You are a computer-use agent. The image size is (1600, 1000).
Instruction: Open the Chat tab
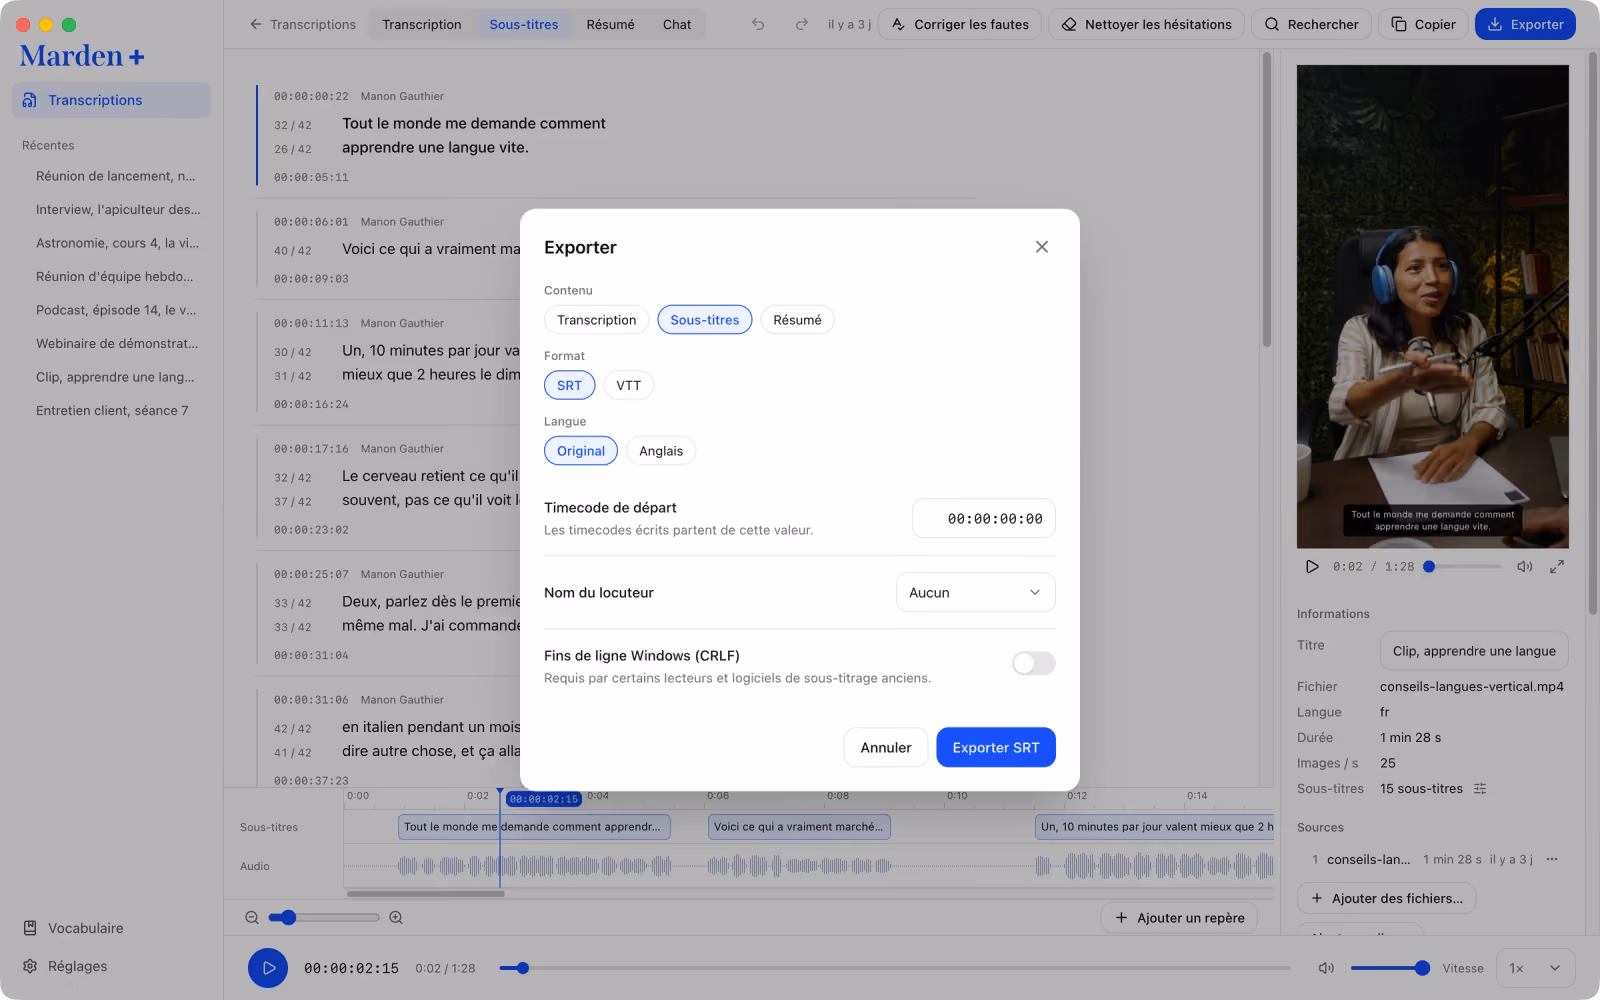(x=677, y=24)
